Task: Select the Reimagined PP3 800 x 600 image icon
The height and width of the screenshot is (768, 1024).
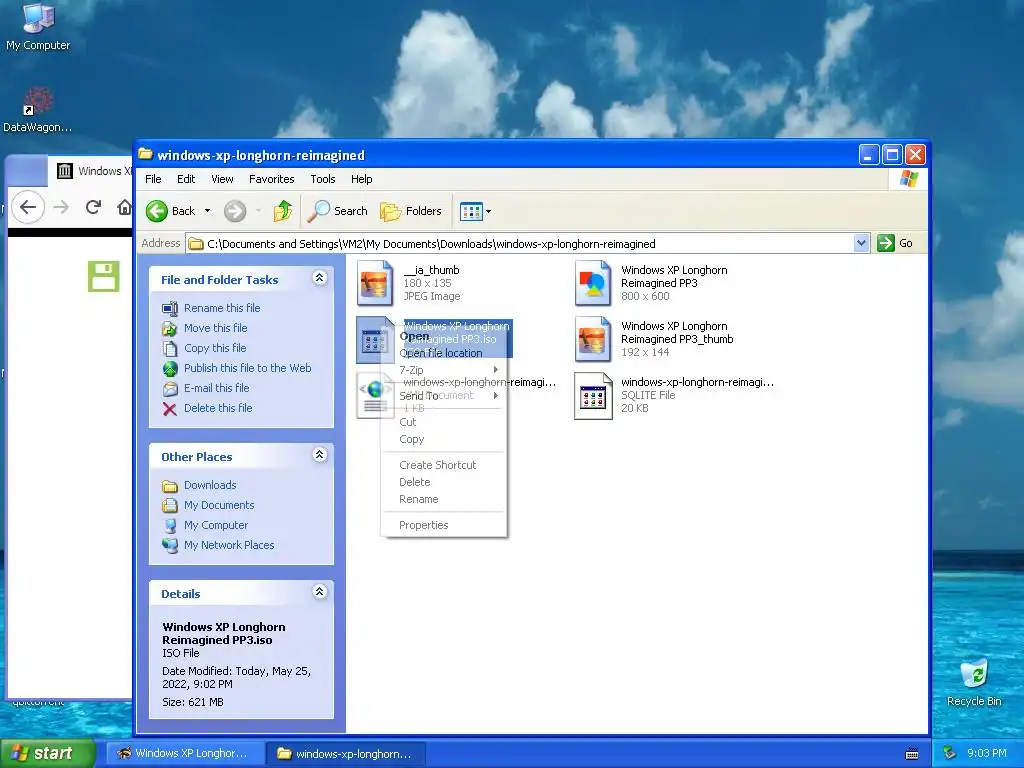Action: tap(593, 283)
